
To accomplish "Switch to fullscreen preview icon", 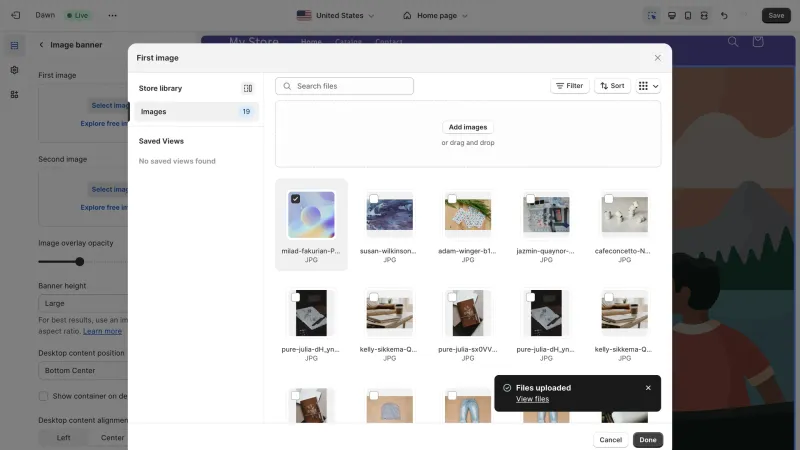I will point(704,15).
